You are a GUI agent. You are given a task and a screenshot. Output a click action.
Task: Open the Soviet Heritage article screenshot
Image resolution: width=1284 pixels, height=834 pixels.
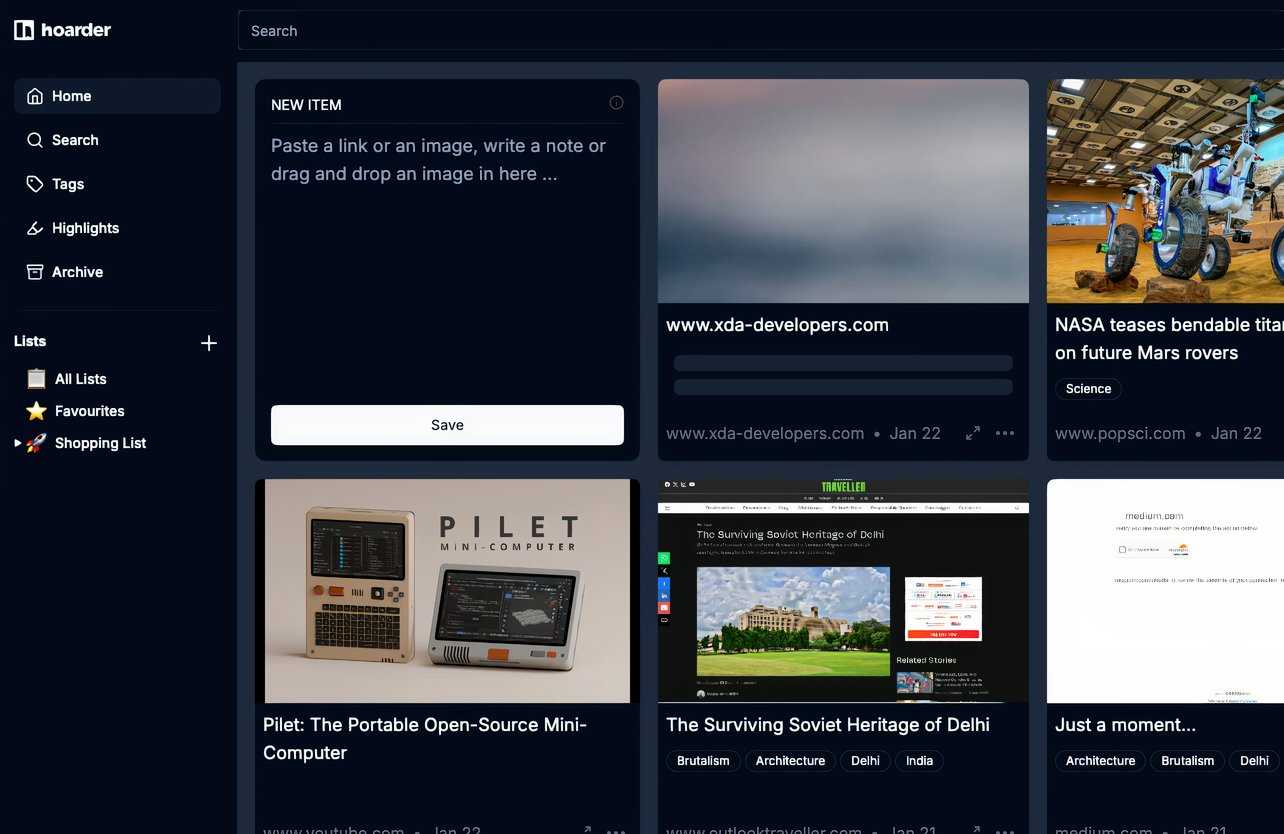click(843, 591)
